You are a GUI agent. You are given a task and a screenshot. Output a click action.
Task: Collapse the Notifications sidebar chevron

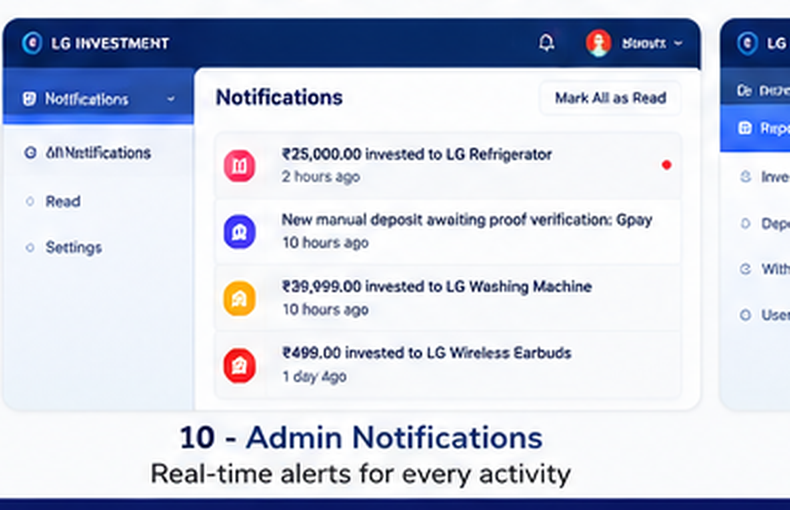coord(171,99)
